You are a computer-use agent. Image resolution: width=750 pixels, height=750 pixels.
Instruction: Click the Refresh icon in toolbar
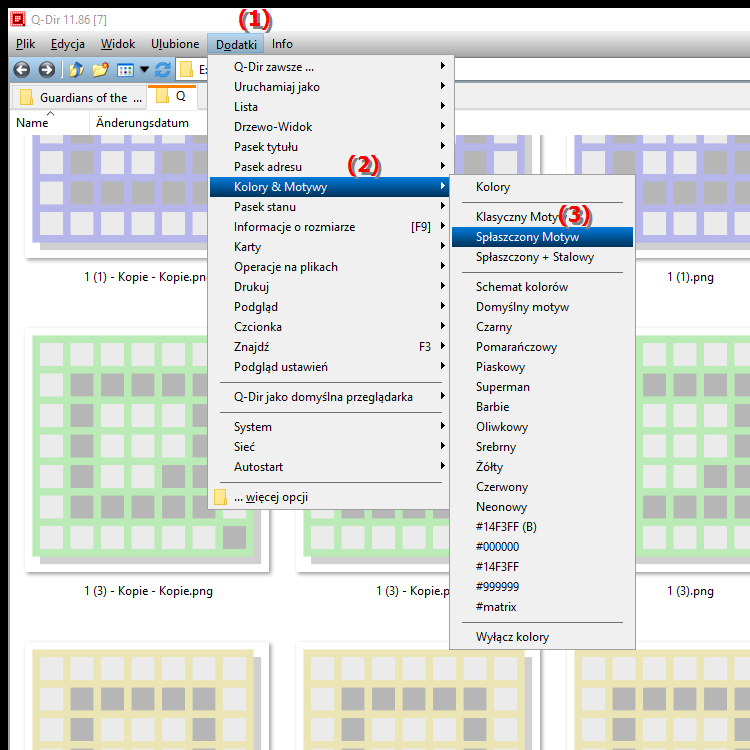163,70
